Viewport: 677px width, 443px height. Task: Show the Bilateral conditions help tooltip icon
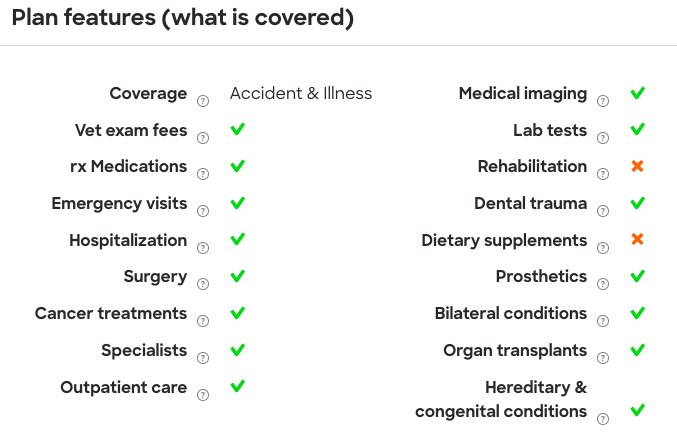(x=603, y=321)
